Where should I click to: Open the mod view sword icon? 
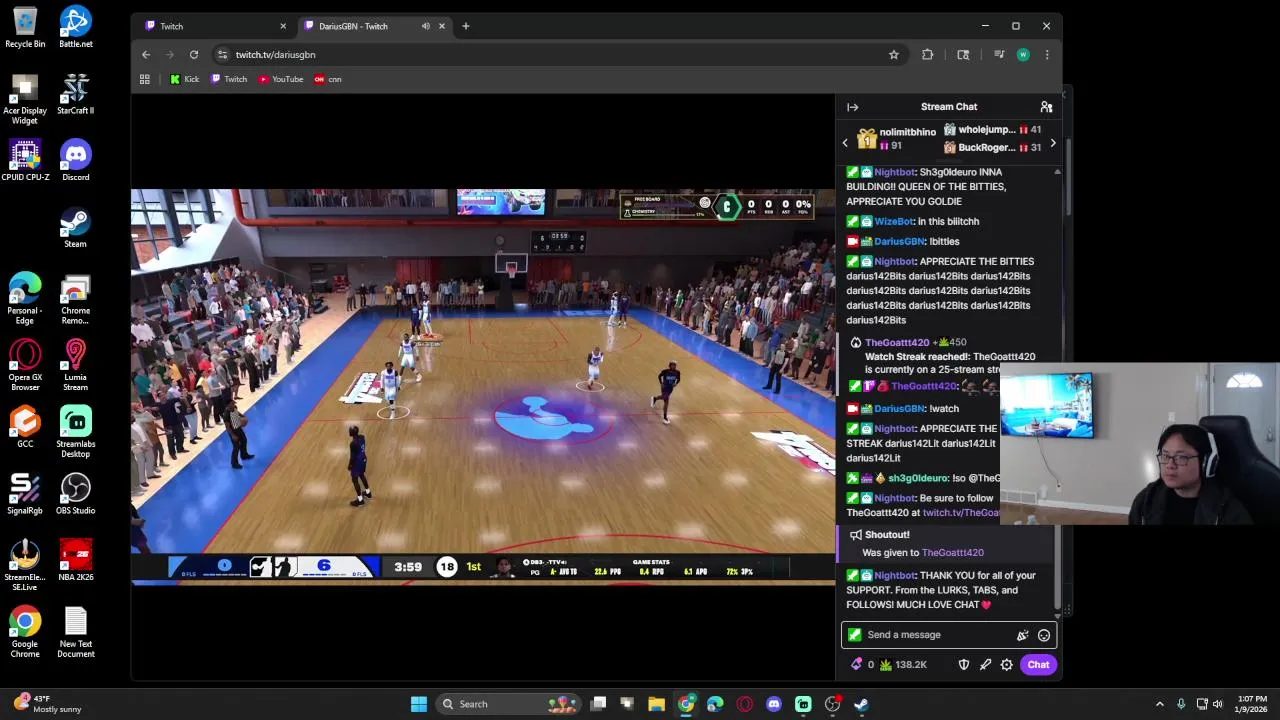click(x=985, y=665)
